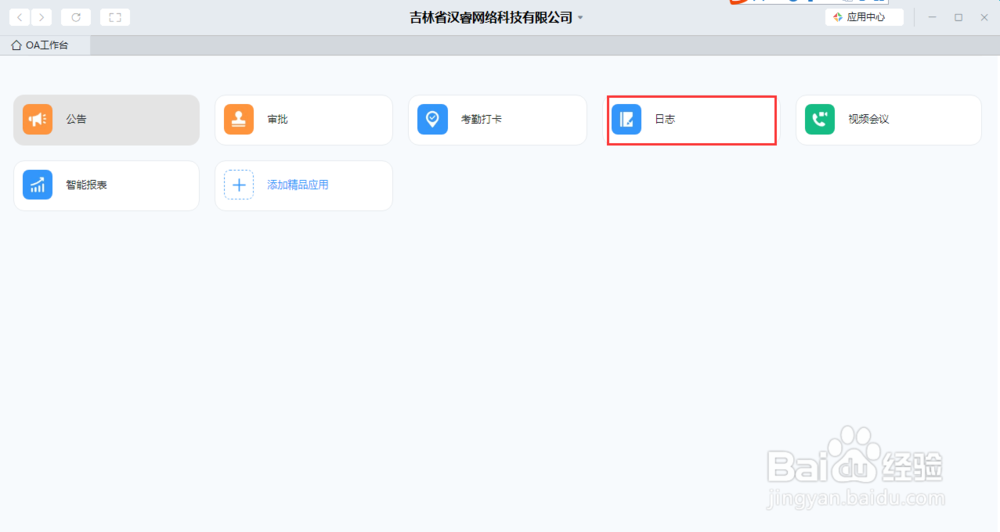The height and width of the screenshot is (532, 1000).
Task: Close the window
Action: tap(984, 17)
